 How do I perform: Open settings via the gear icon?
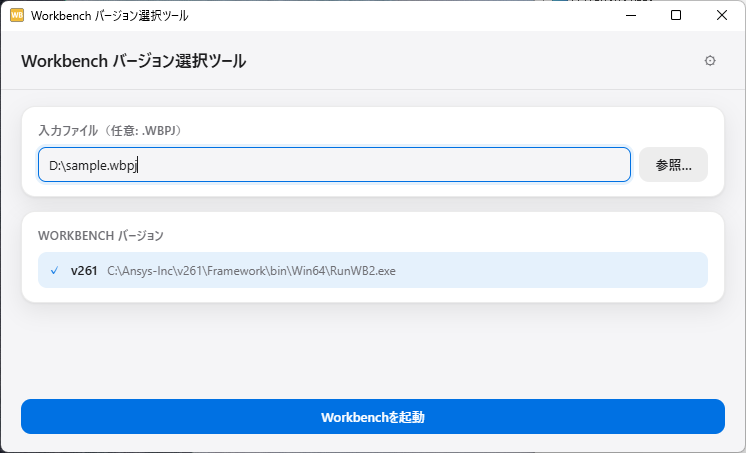(710, 61)
